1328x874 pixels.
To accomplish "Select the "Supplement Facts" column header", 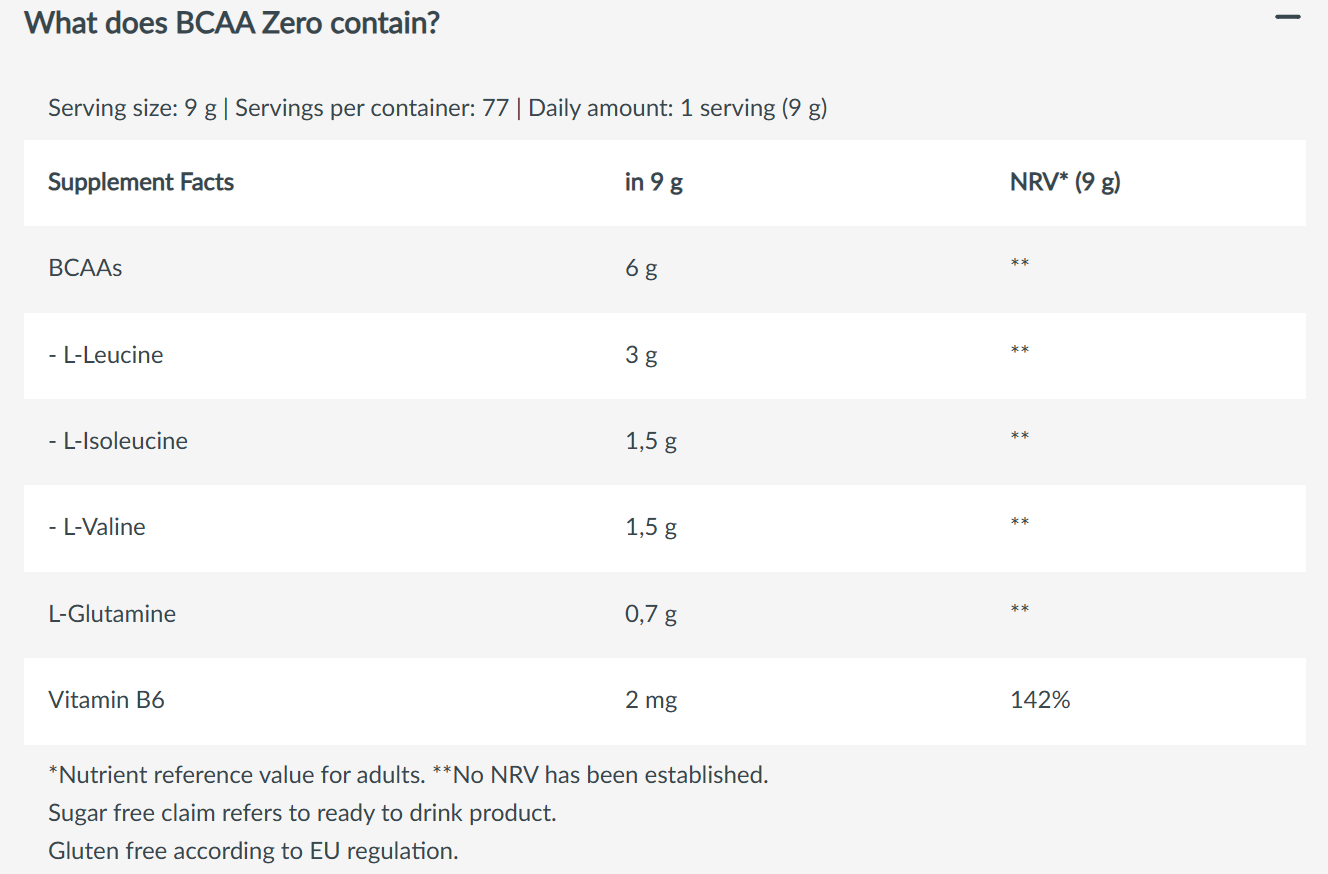I will click(141, 182).
